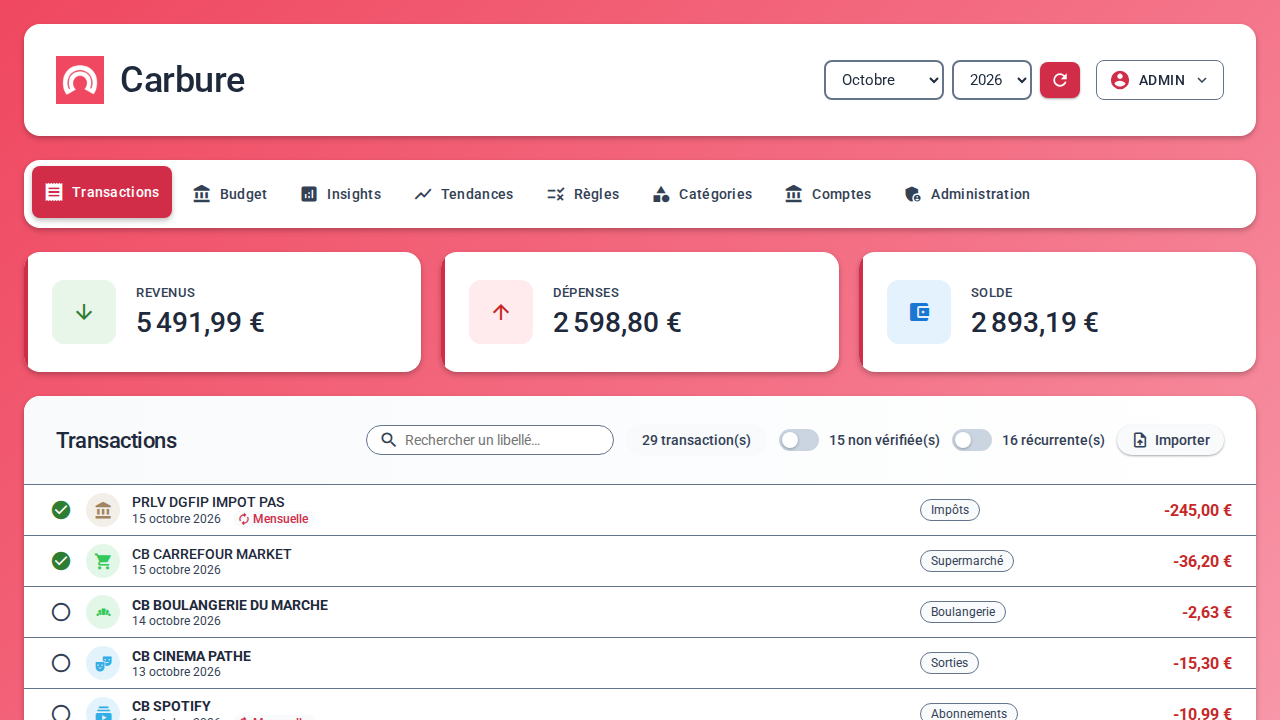This screenshot has width=1280, height=720.
Task: Change category chip Abonnements
Action: tap(969, 713)
